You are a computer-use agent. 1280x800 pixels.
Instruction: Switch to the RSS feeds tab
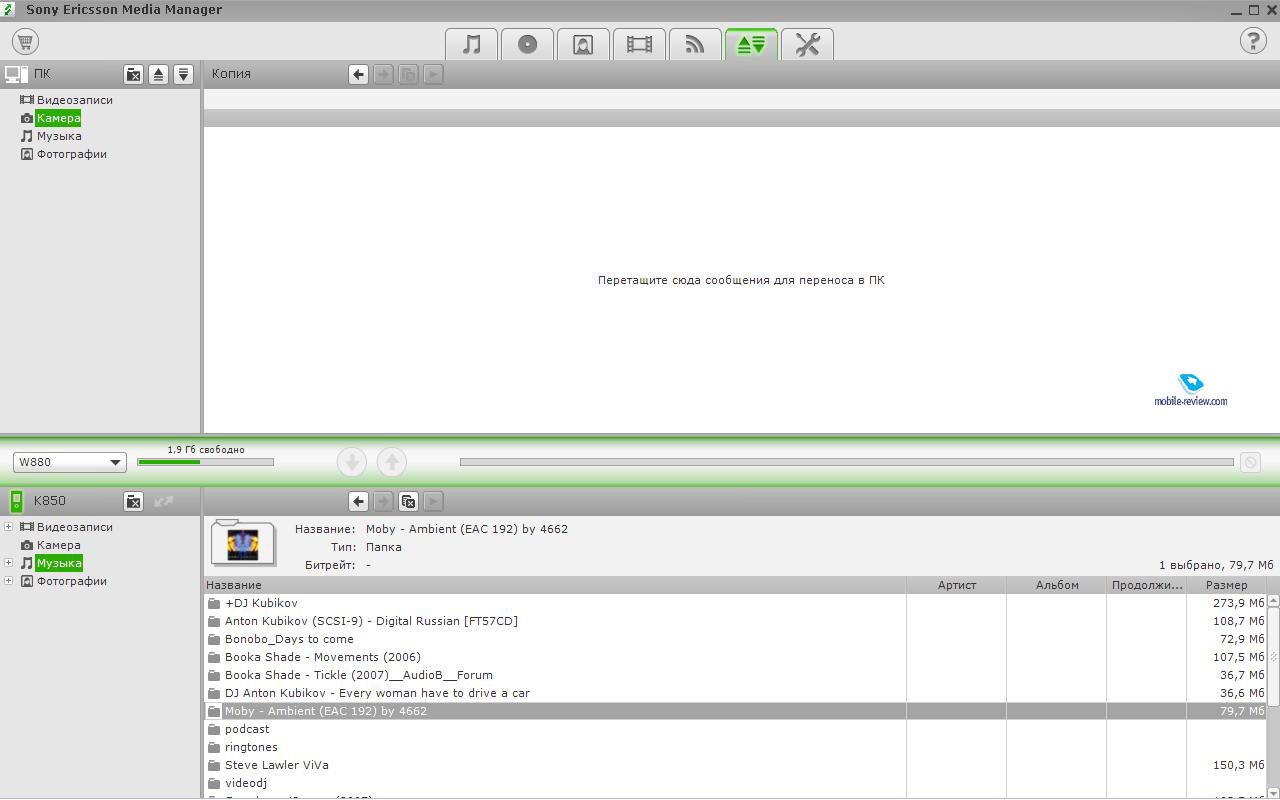click(695, 45)
